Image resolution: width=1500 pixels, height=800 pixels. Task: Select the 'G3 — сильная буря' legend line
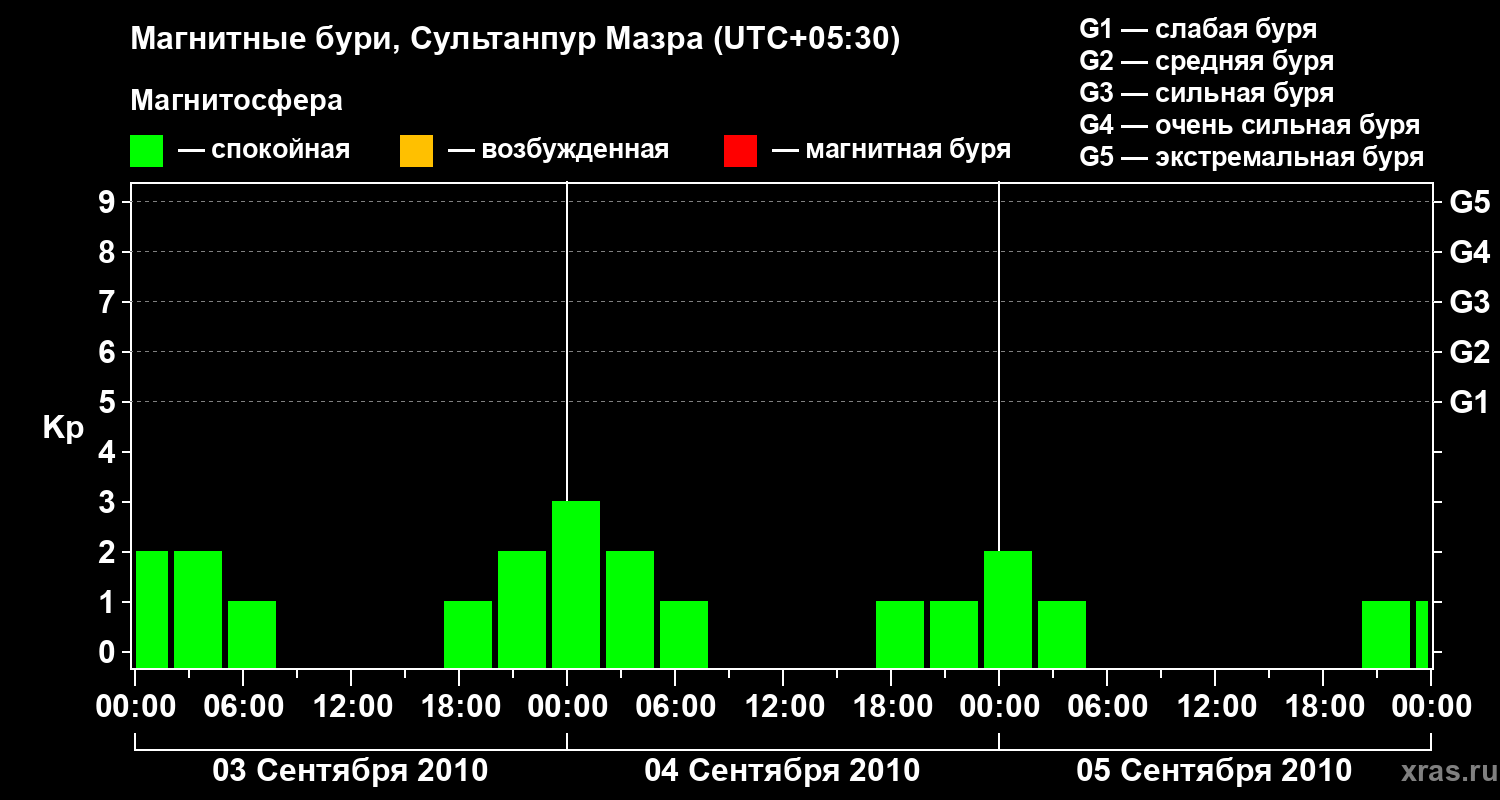(x=1207, y=93)
